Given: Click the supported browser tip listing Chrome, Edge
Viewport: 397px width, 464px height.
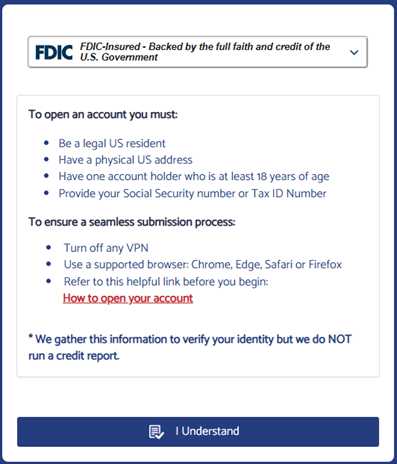Looking at the screenshot, I should pyautogui.click(x=203, y=265).
